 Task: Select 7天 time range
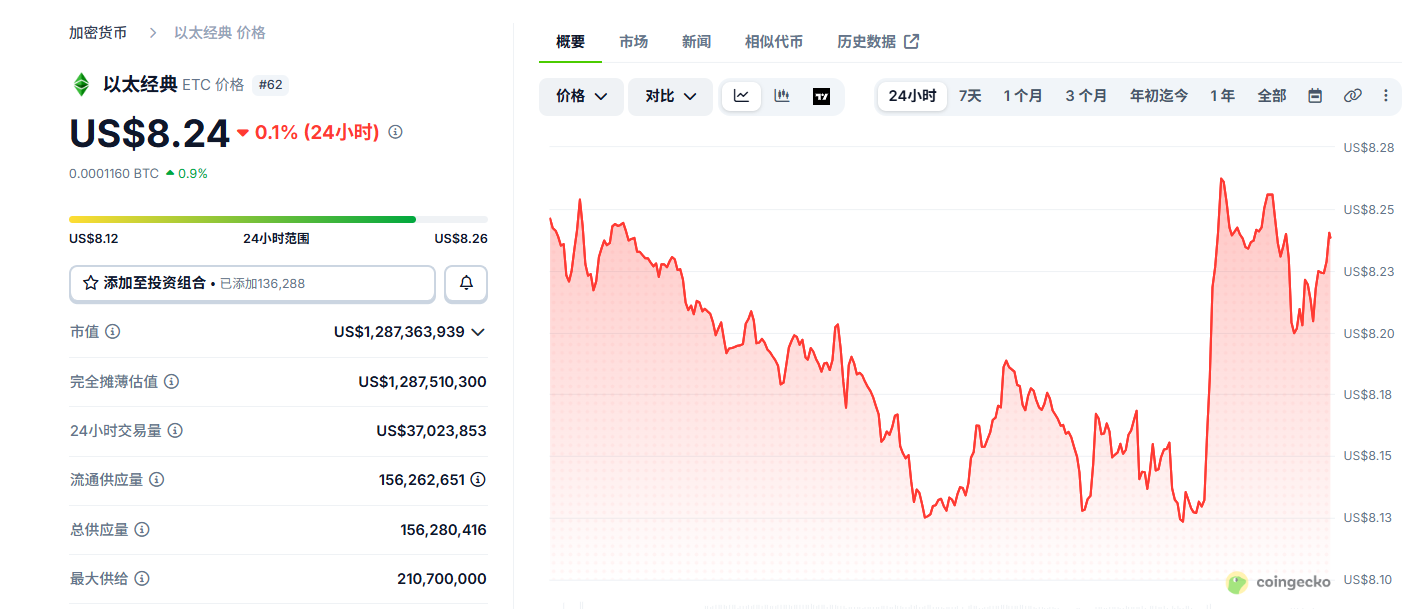click(x=970, y=96)
